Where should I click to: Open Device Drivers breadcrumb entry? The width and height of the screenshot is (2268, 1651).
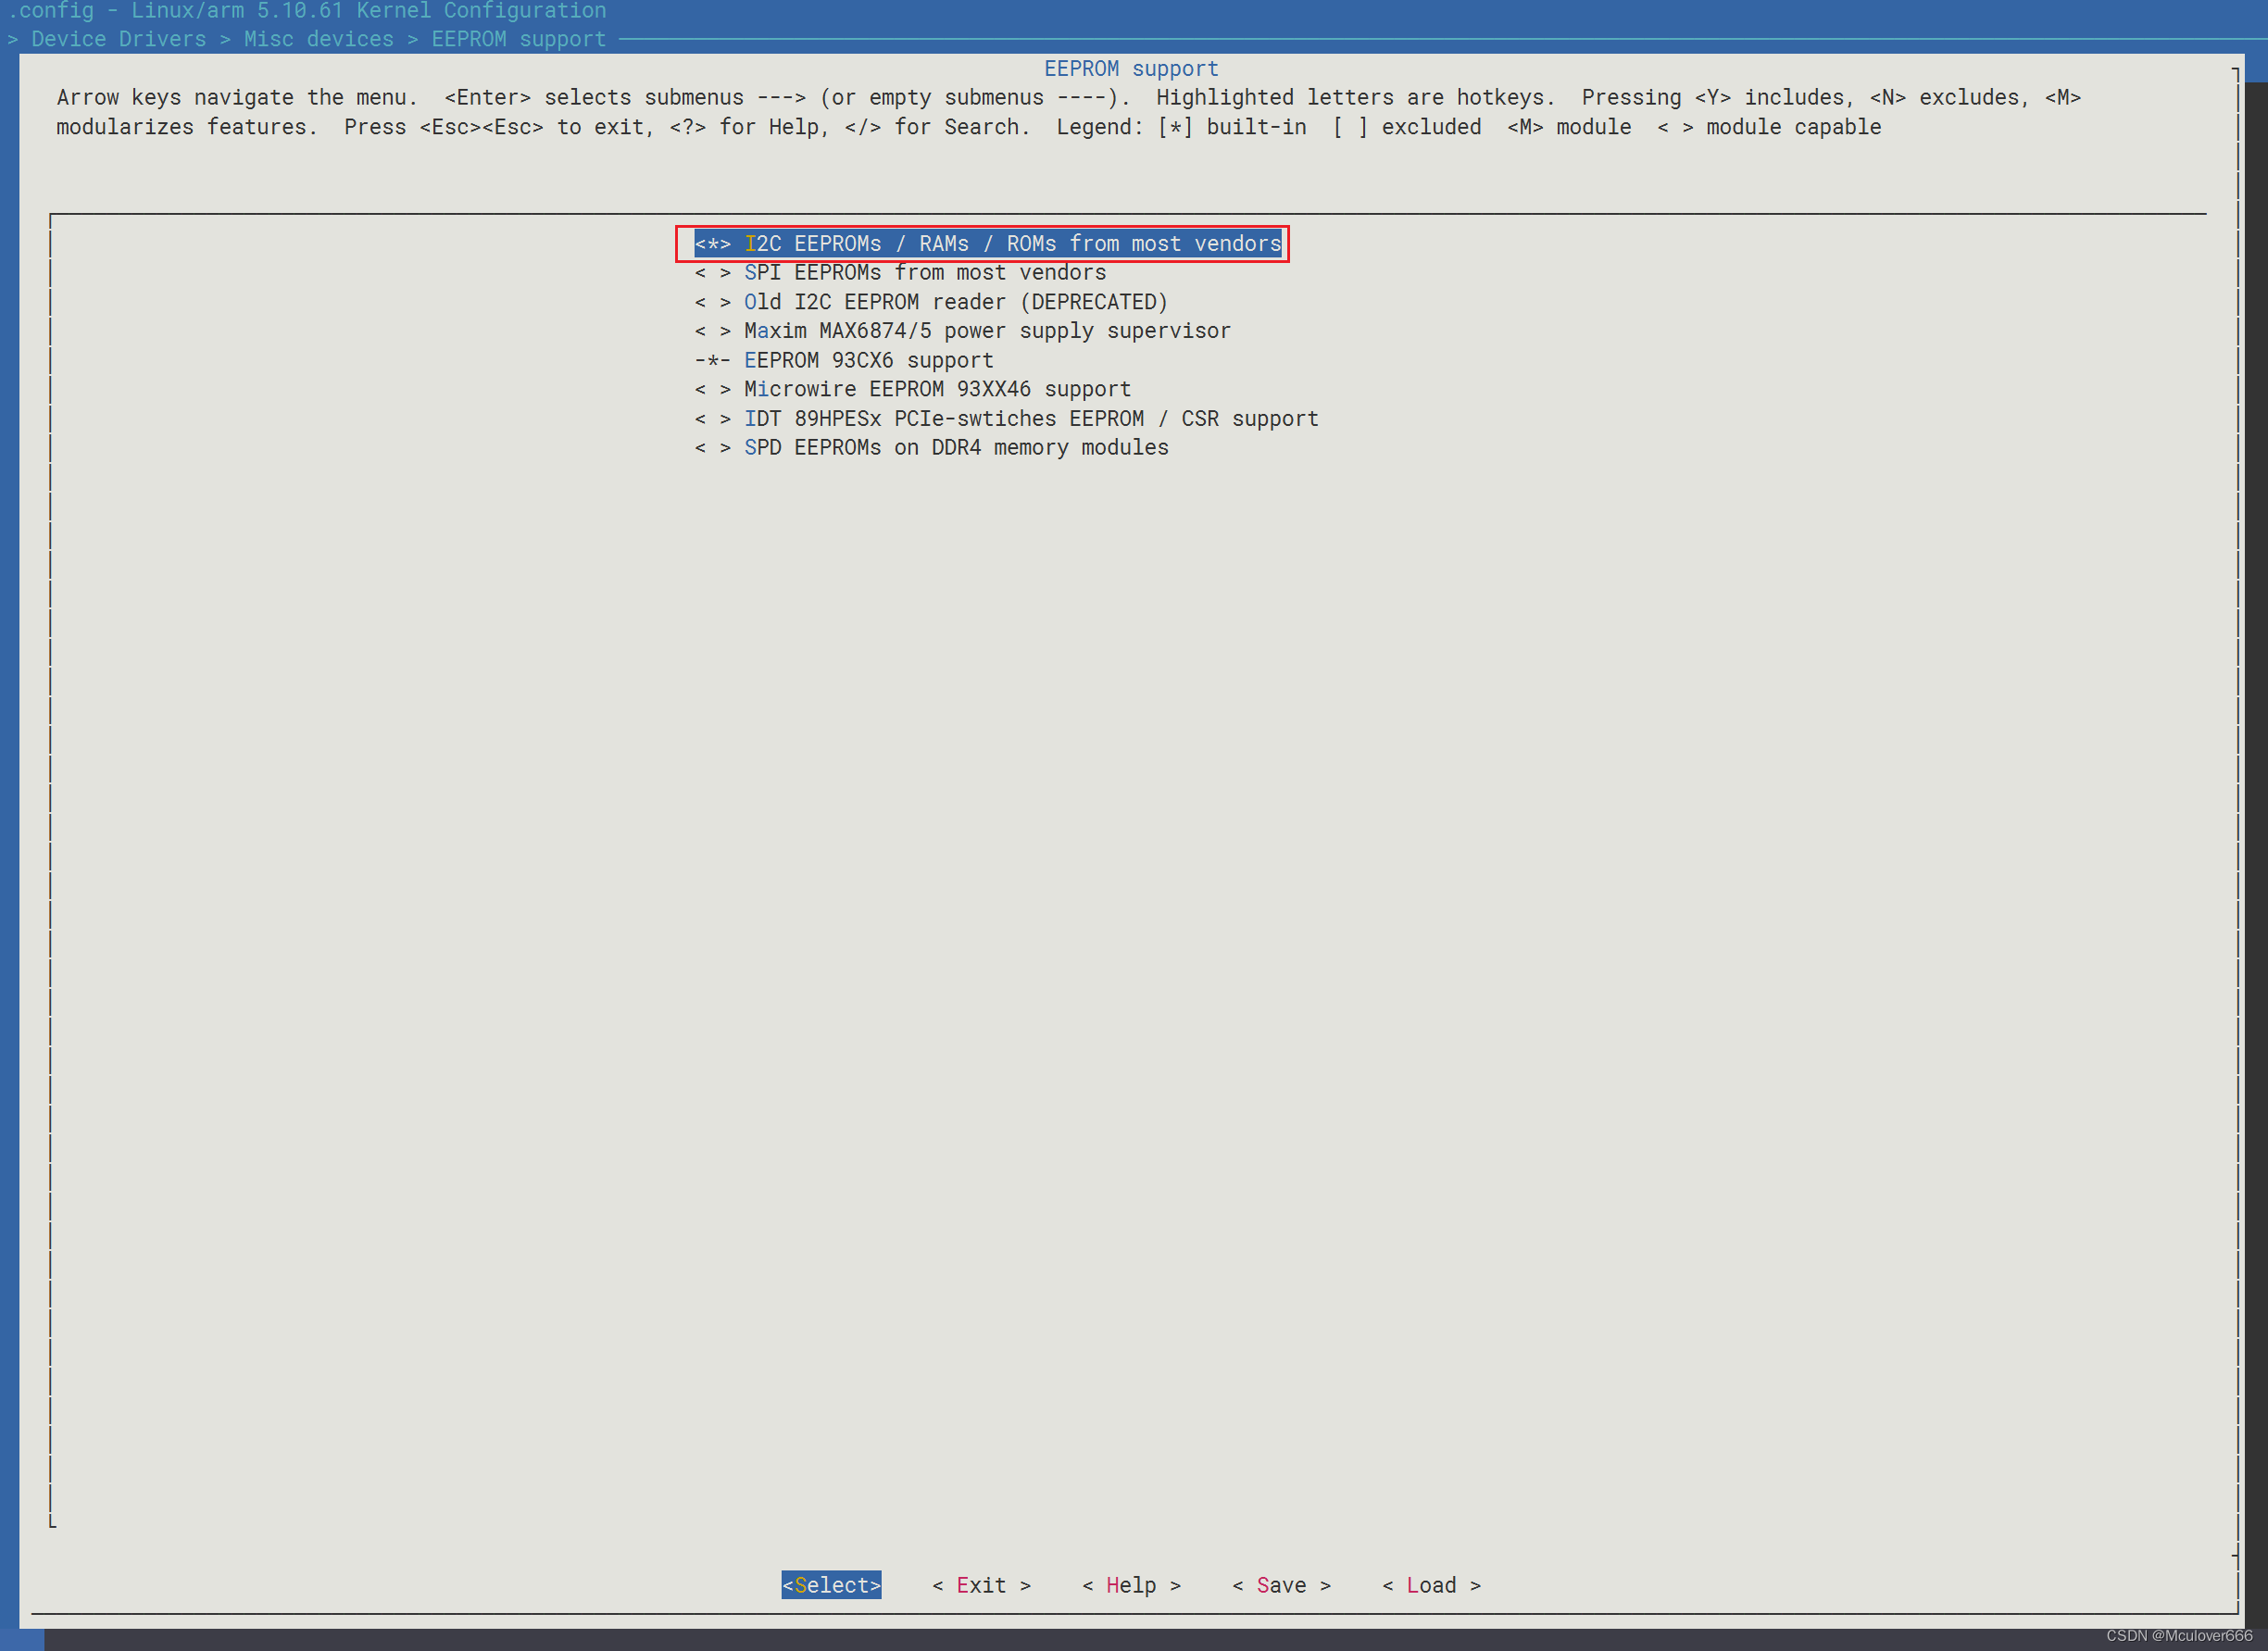click(x=117, y=39)
